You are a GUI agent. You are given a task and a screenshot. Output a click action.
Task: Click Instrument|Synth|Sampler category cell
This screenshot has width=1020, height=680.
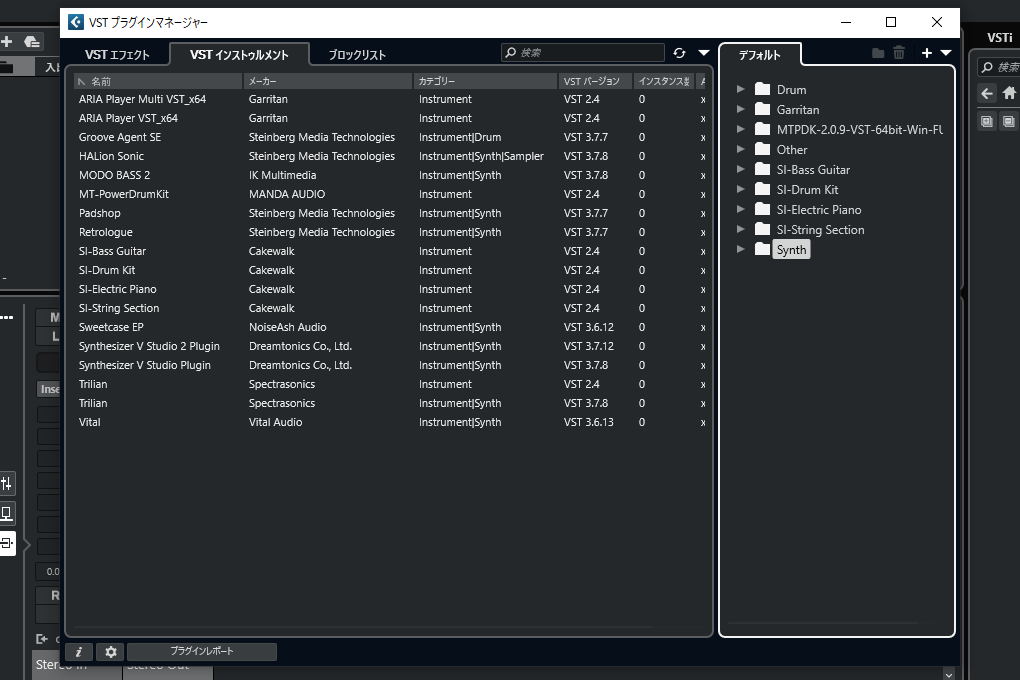(x=481, y=156)
